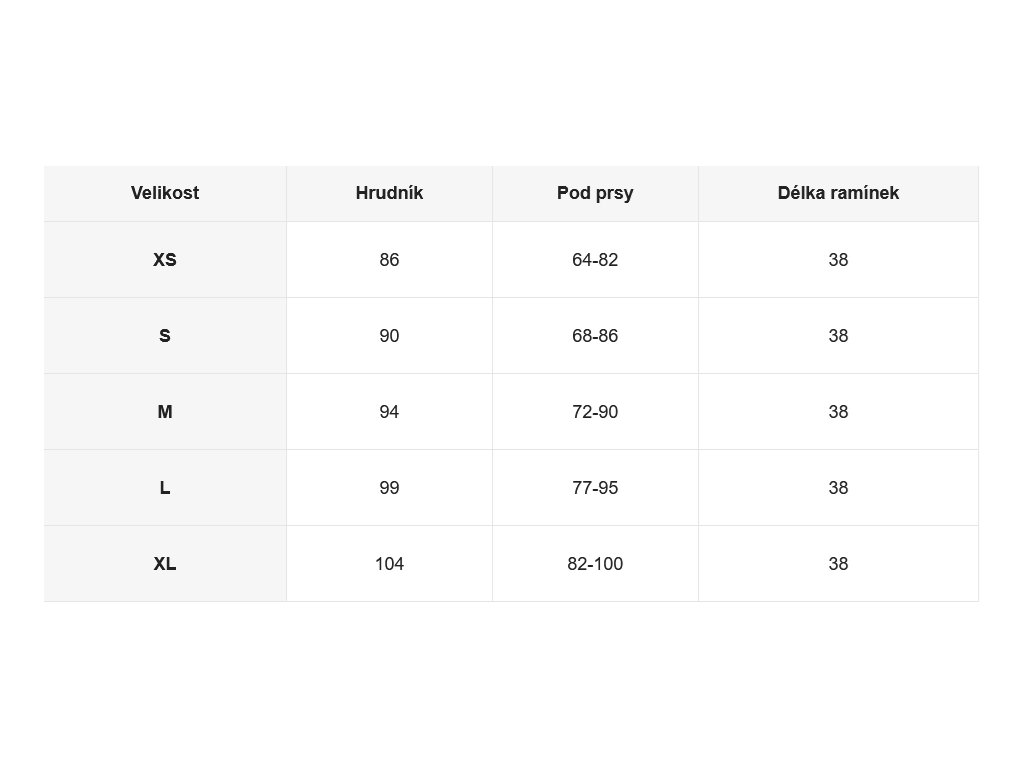Select the underbust range 77-95
Screen dimensions: 1024x768
[595, 488]
